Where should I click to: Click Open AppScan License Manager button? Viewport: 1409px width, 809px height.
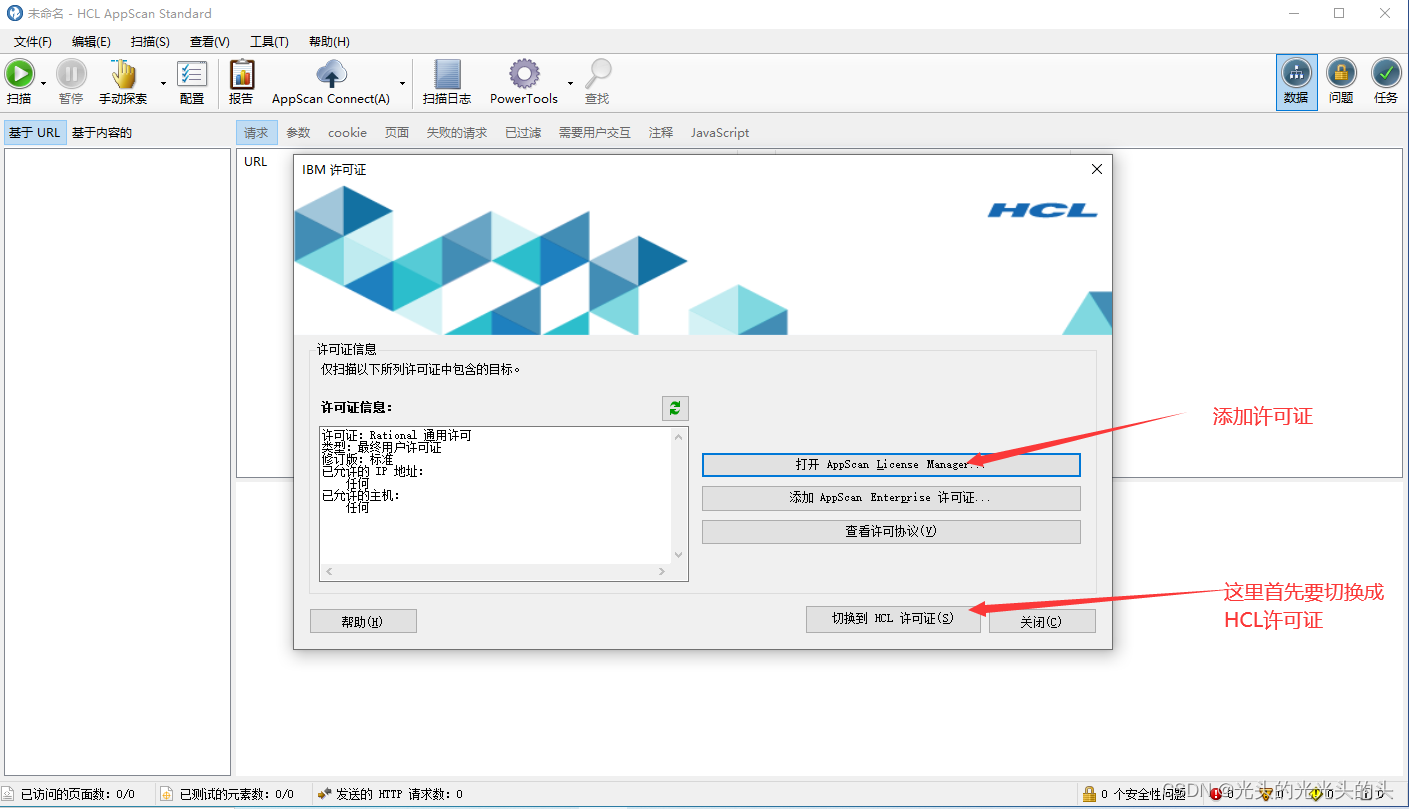click(891, 465)
